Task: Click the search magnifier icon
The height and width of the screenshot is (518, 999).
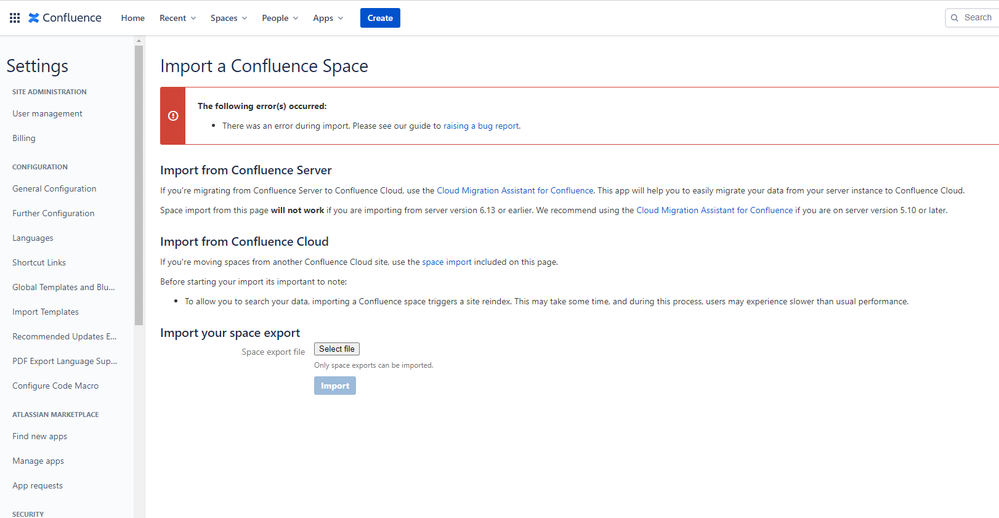Action: 954,18
